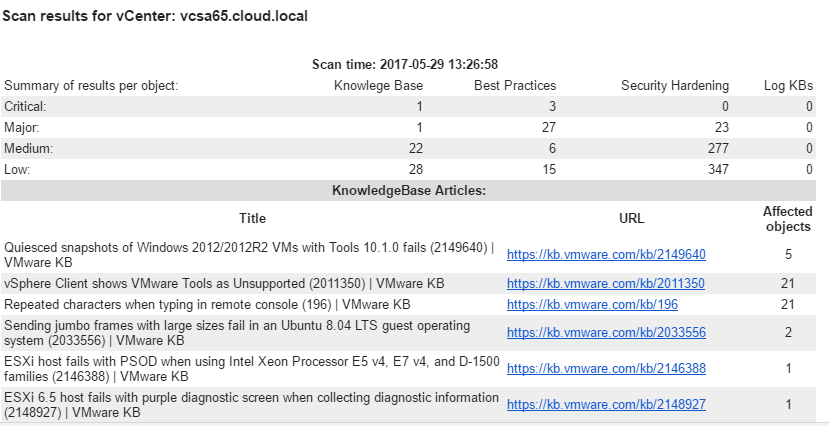The image size is (829, 426).
Task: Select the KnowledgeBase Articles section header
Action: 409,190
